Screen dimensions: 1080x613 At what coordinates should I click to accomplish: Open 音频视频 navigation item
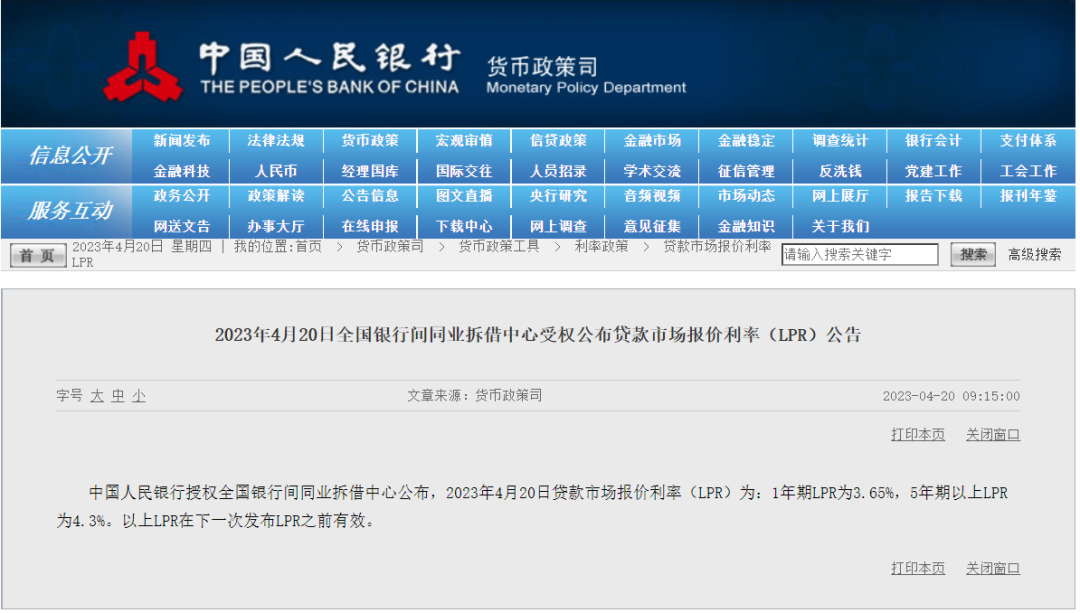(x=652, y=196)
